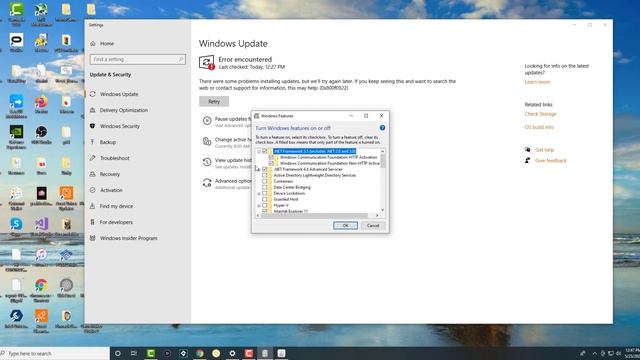Open Troubleshoot wrench entry
This screenshot has height=360, width=640.
pos(114,158)
